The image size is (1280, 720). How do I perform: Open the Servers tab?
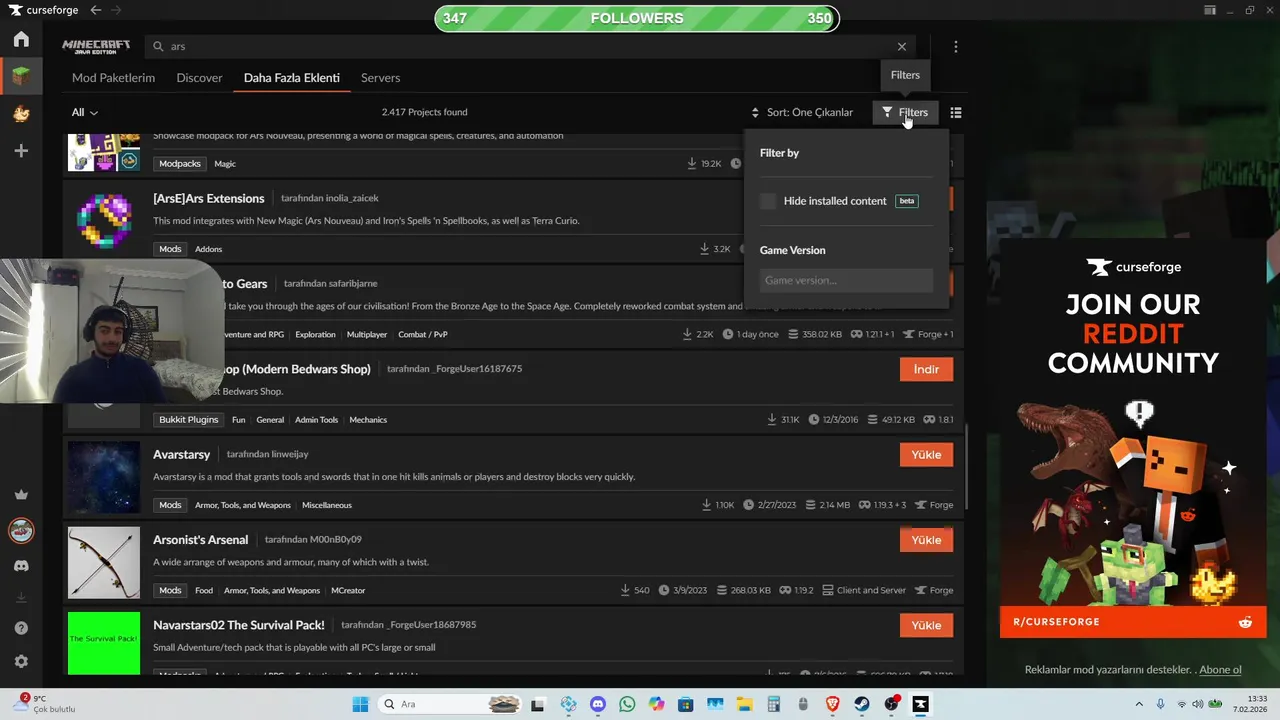[380, 78]
